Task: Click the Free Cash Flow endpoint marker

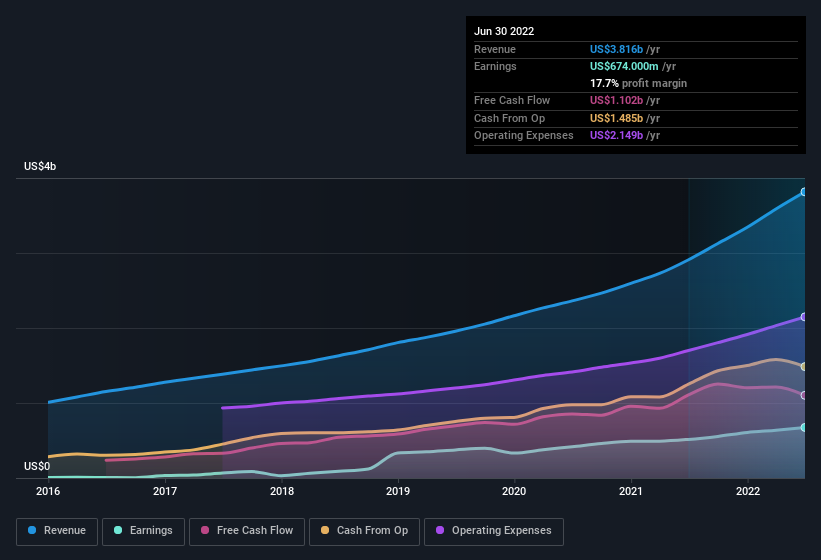Action: [804, 396]
